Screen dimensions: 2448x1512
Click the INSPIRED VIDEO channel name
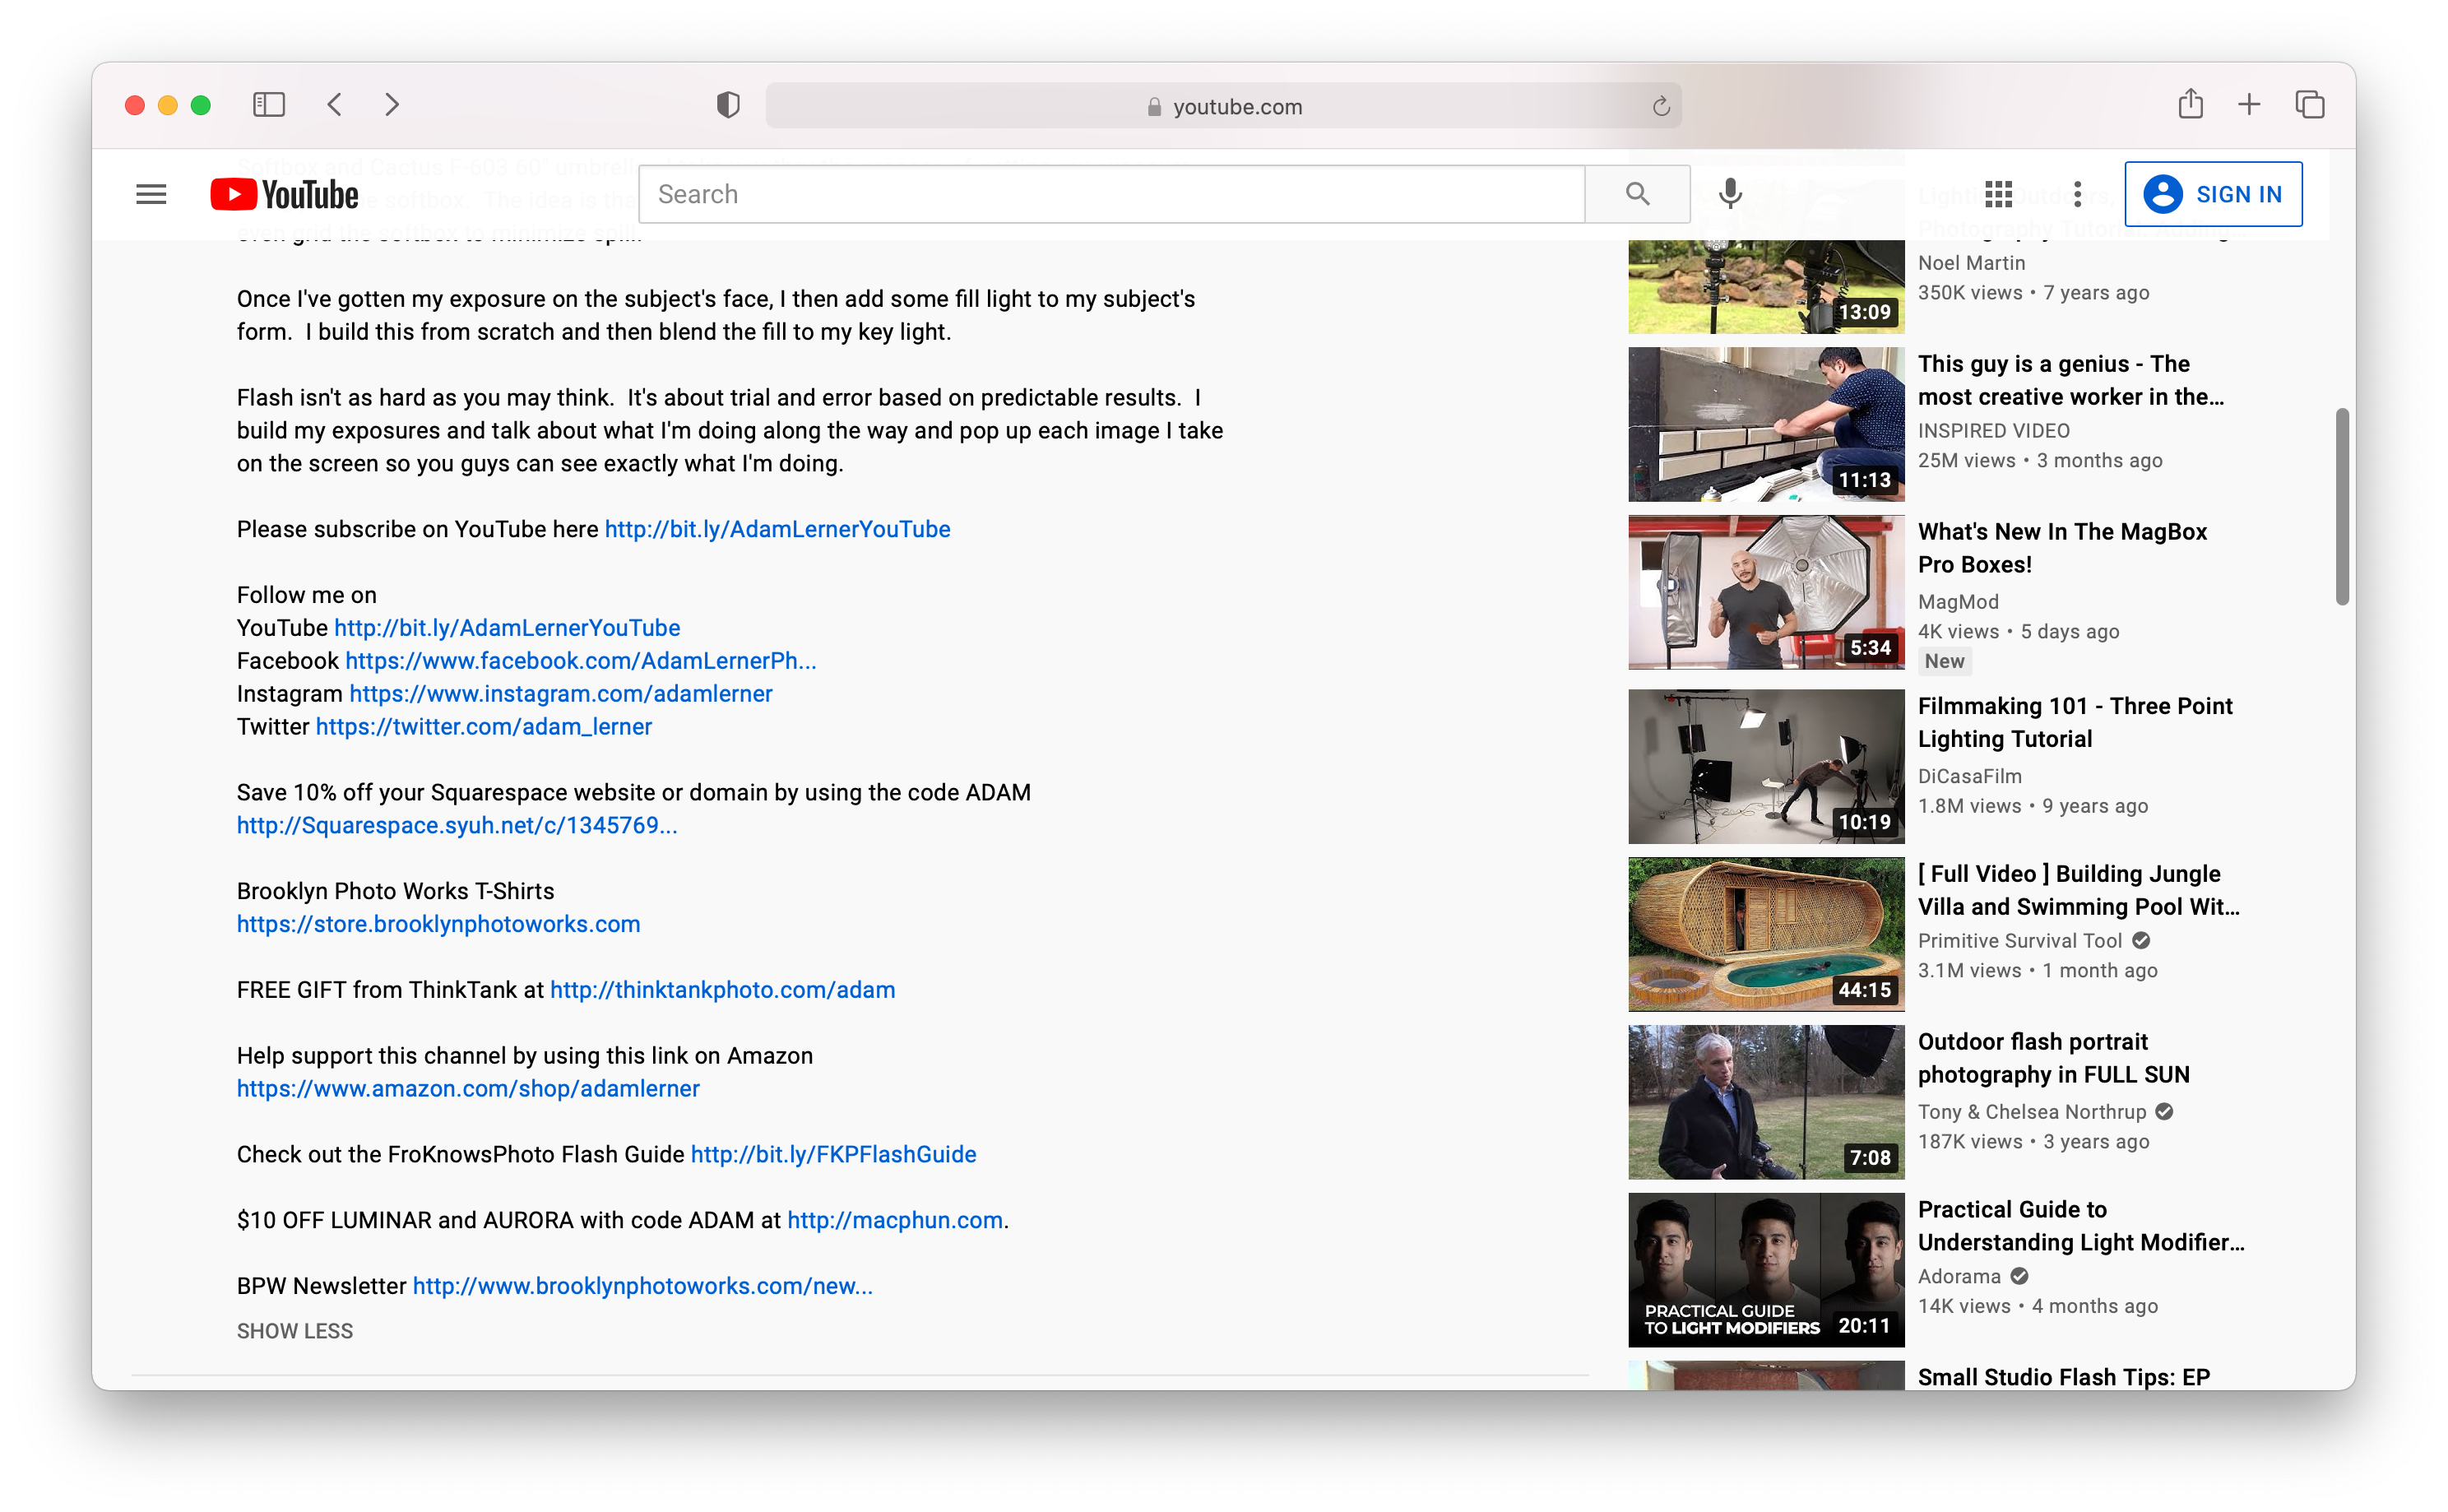coord(1993,431)
